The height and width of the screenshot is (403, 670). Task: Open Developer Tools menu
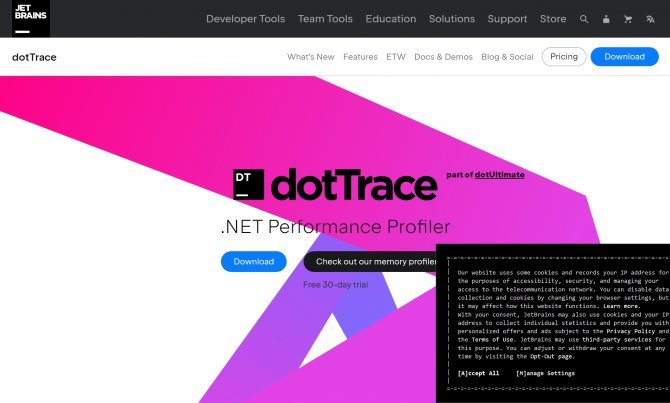[x=245, y=19]
